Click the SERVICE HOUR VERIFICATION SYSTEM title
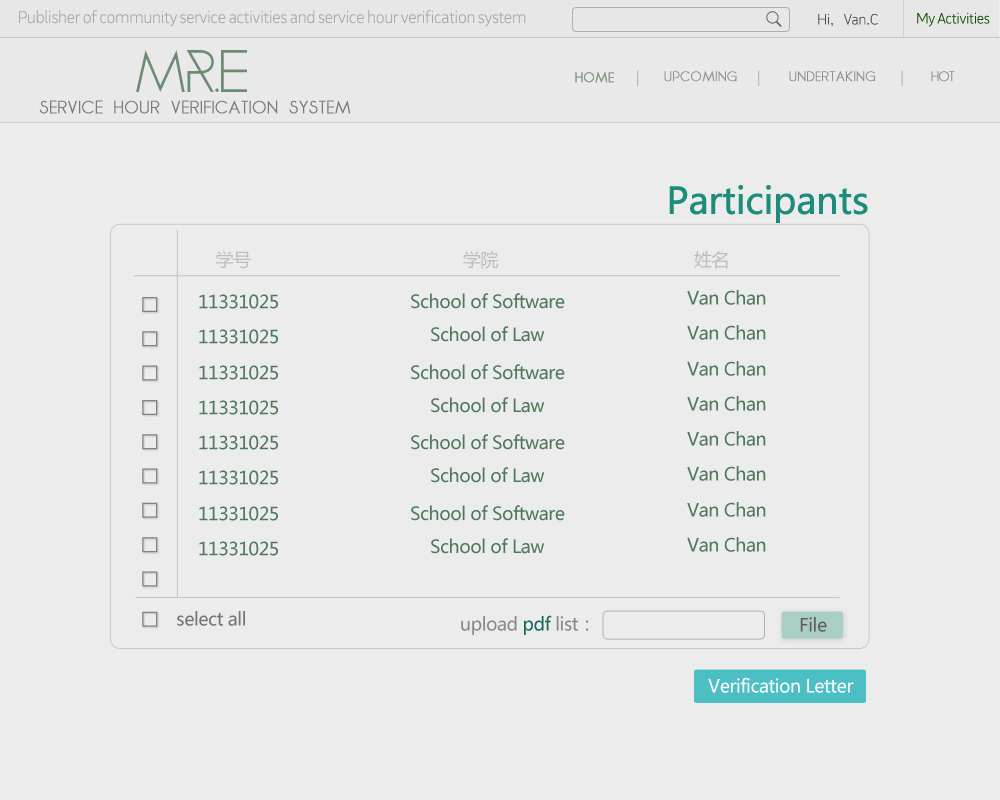Image resolution: width=1000 pixels, height=800 pixels. click(x=195, y=107)
